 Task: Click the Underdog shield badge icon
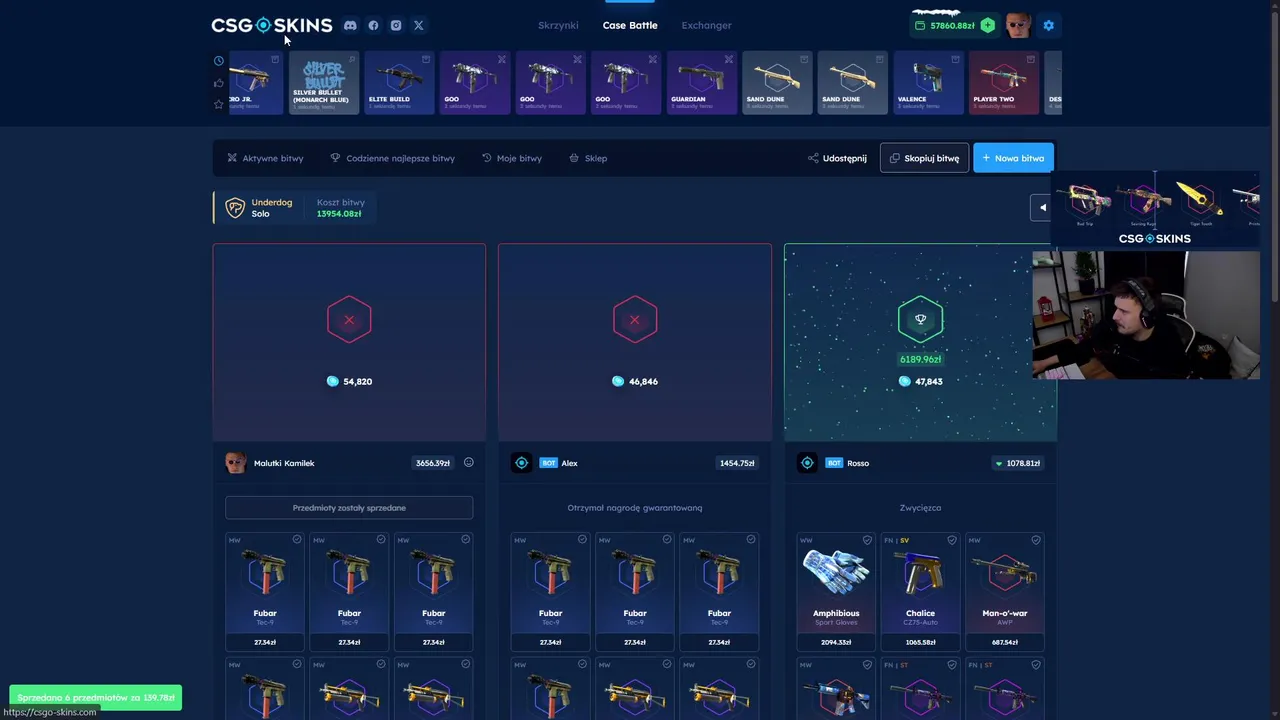235,208
